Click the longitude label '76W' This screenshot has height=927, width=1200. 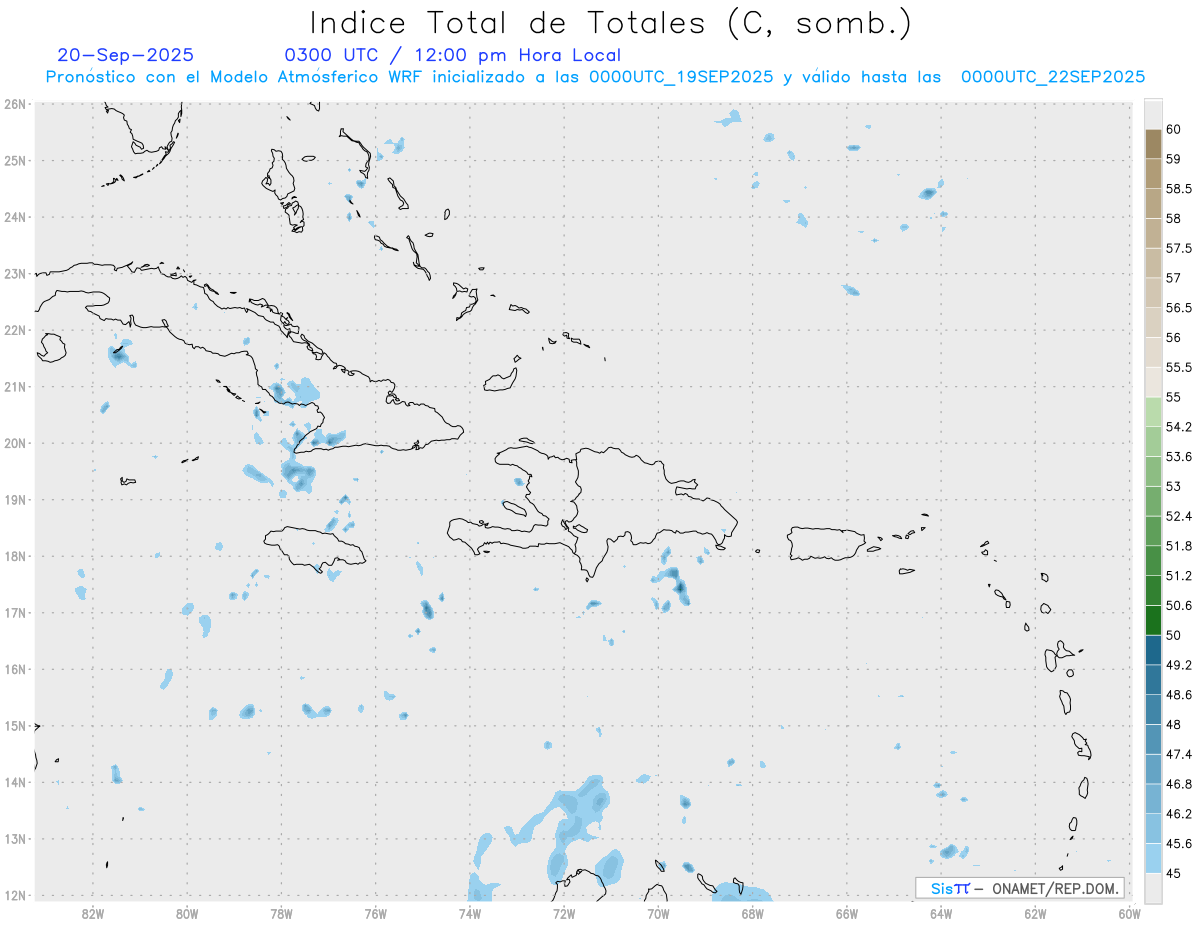click(x=375, y=913)
